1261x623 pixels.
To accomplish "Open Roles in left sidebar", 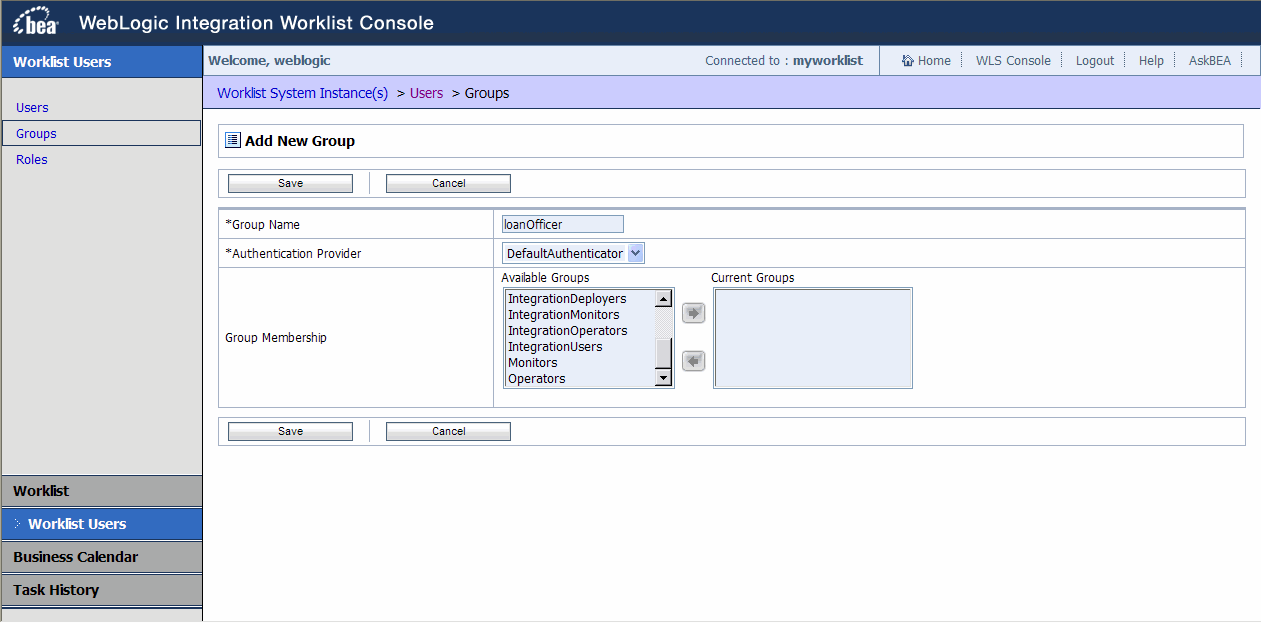I will (32, 159).
